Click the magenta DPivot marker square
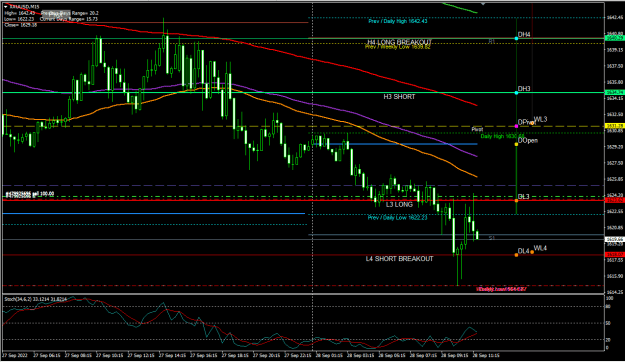 [517, 126]
